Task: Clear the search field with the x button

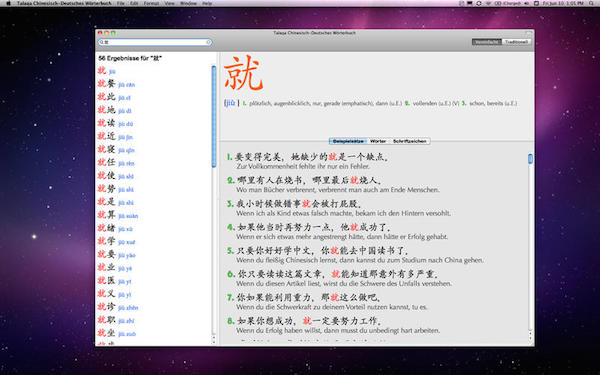Action: [209, 42]
